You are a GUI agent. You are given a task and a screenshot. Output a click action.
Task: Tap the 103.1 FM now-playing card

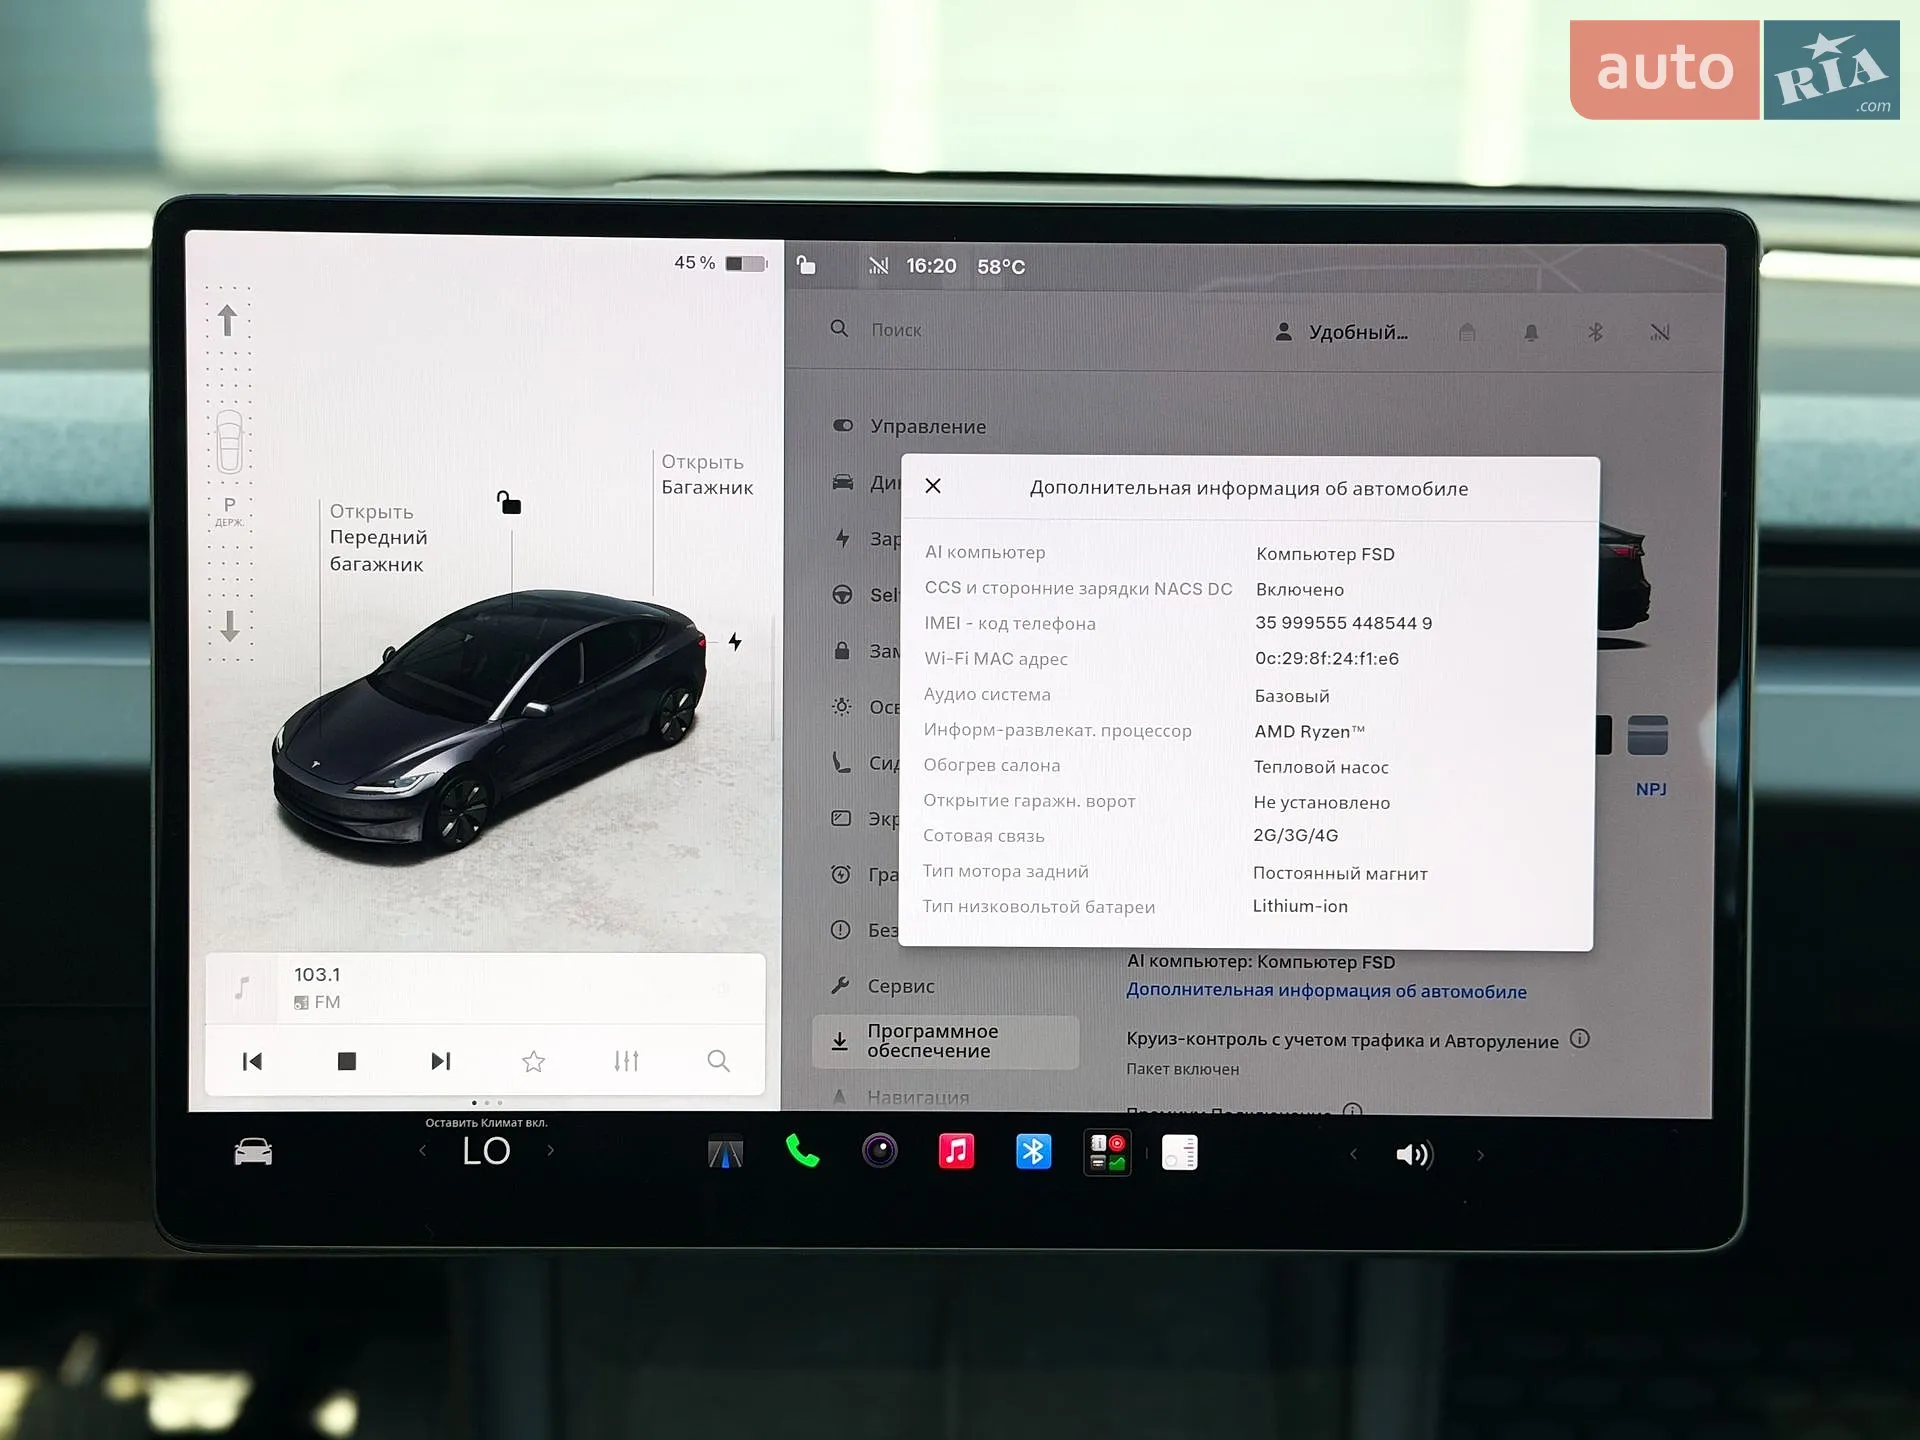tap(485, 988)
